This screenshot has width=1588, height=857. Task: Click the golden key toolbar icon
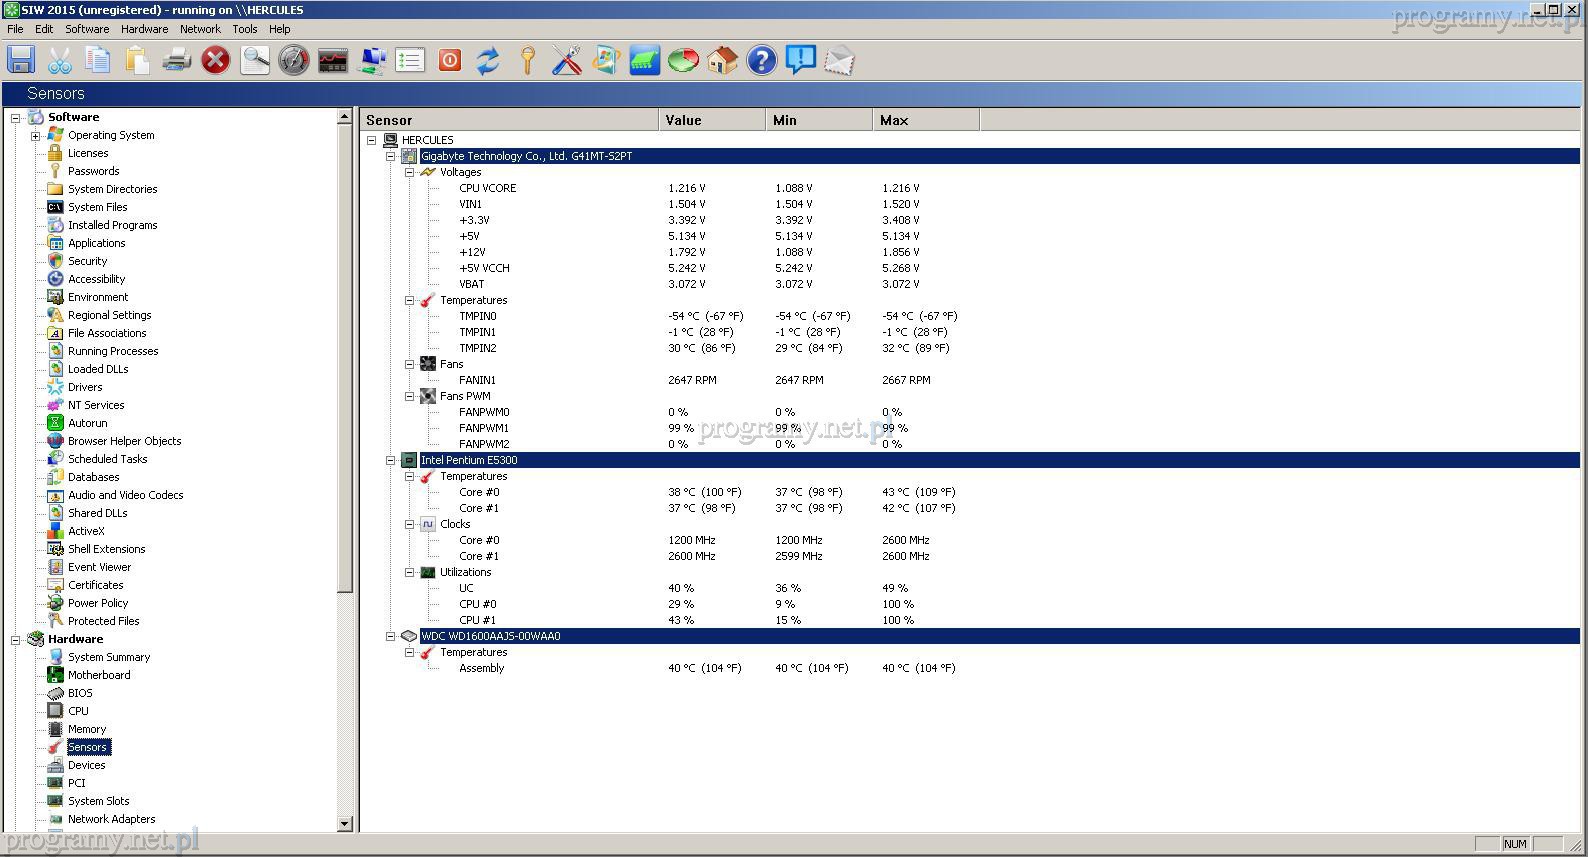527,61
